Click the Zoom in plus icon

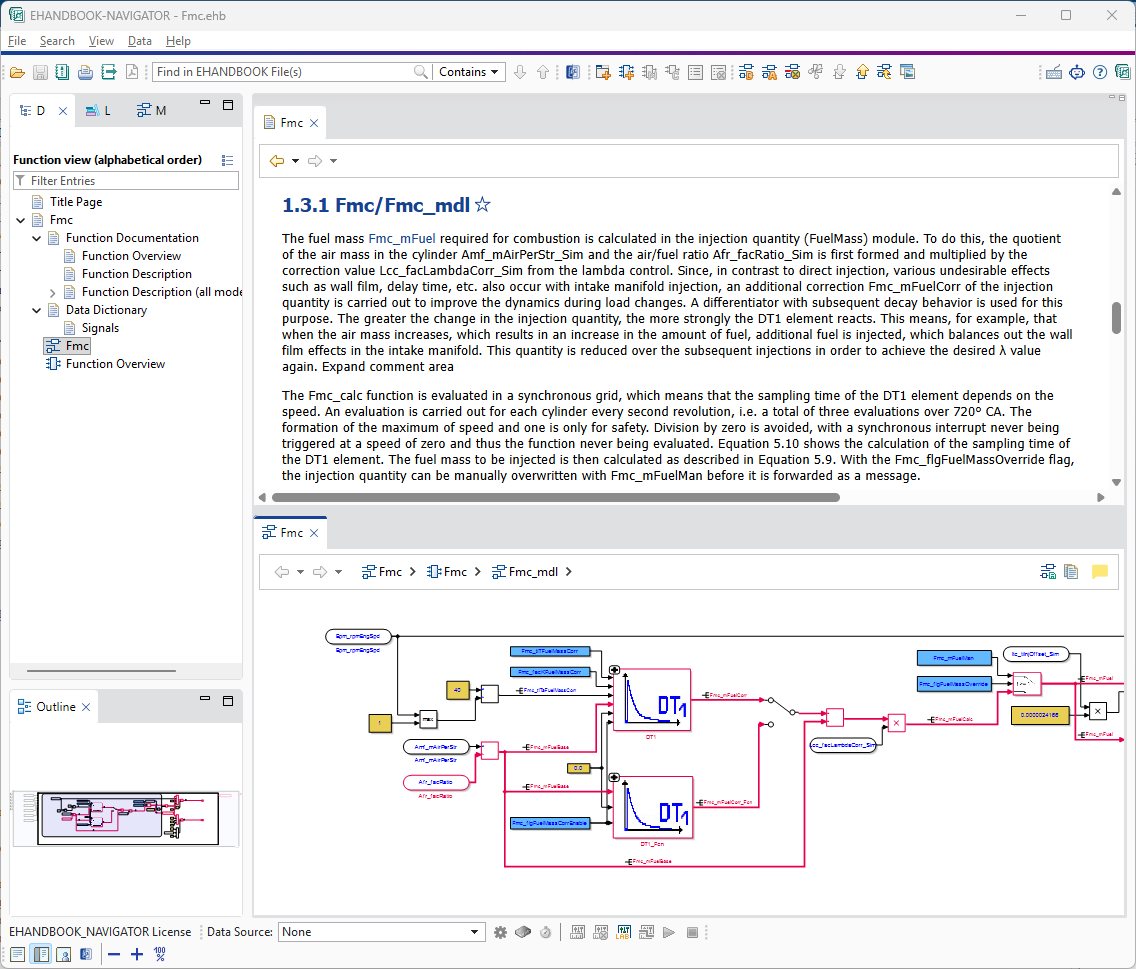click(136, 955)
